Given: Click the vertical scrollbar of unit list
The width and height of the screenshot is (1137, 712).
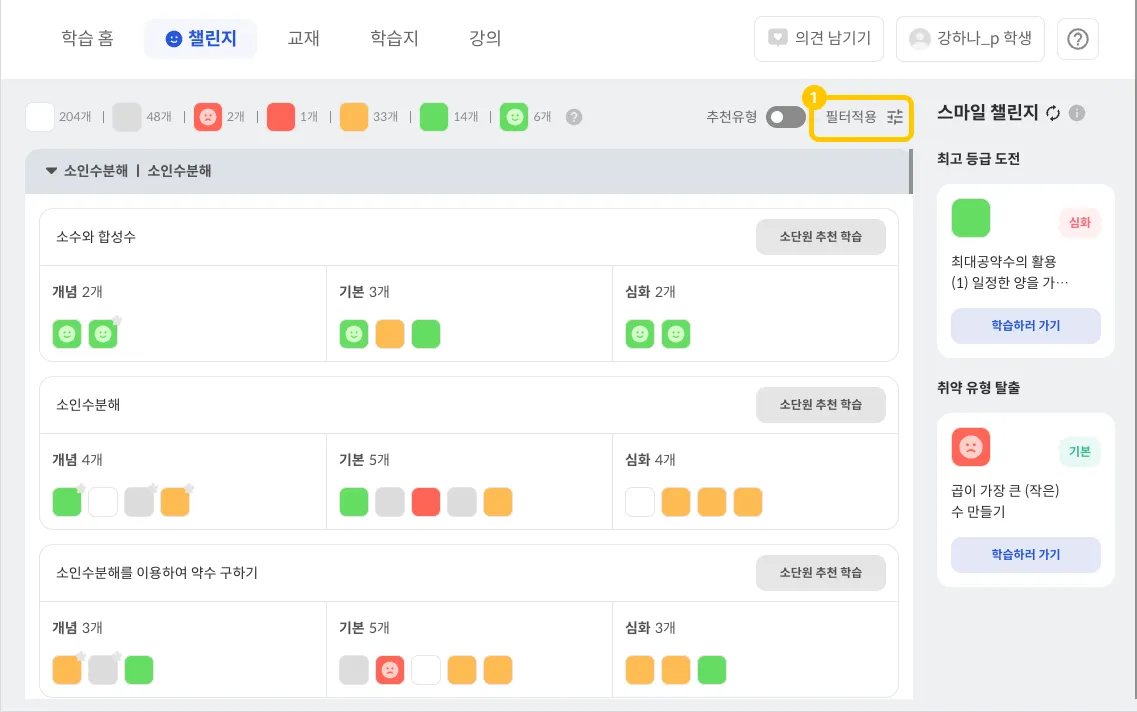Looking at the screenshot, I should pos(911,172).
